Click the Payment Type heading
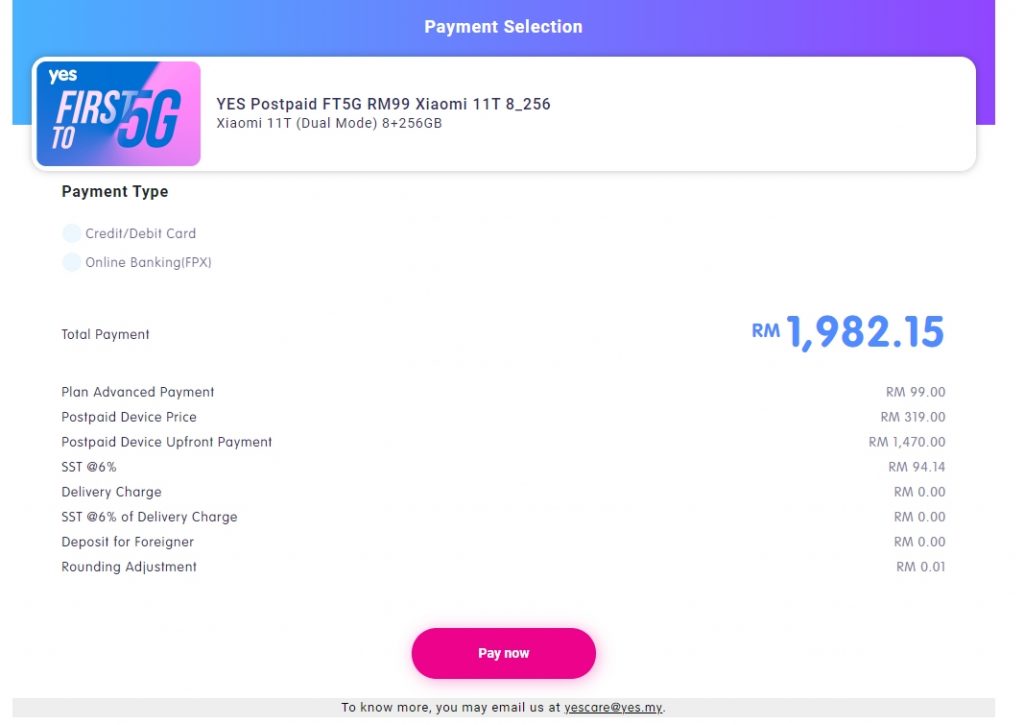Screen dimensions: 1024x725 115,192
